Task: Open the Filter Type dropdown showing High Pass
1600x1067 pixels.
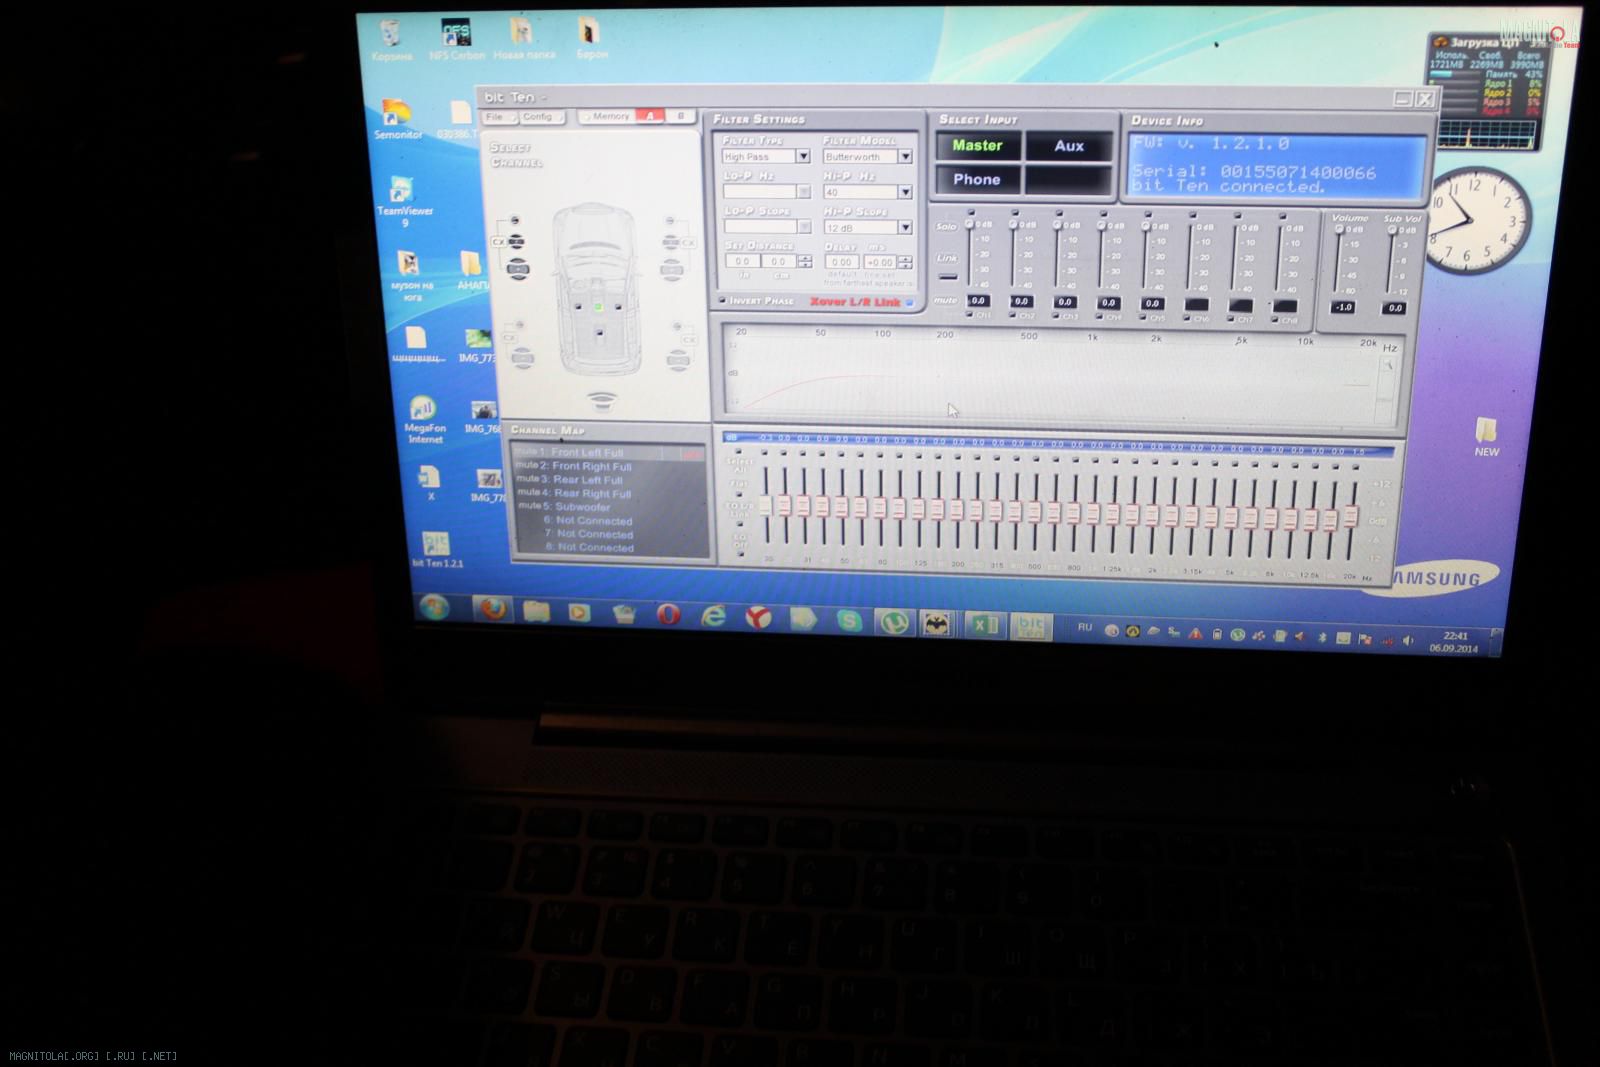Action: [x=766, y=157]
